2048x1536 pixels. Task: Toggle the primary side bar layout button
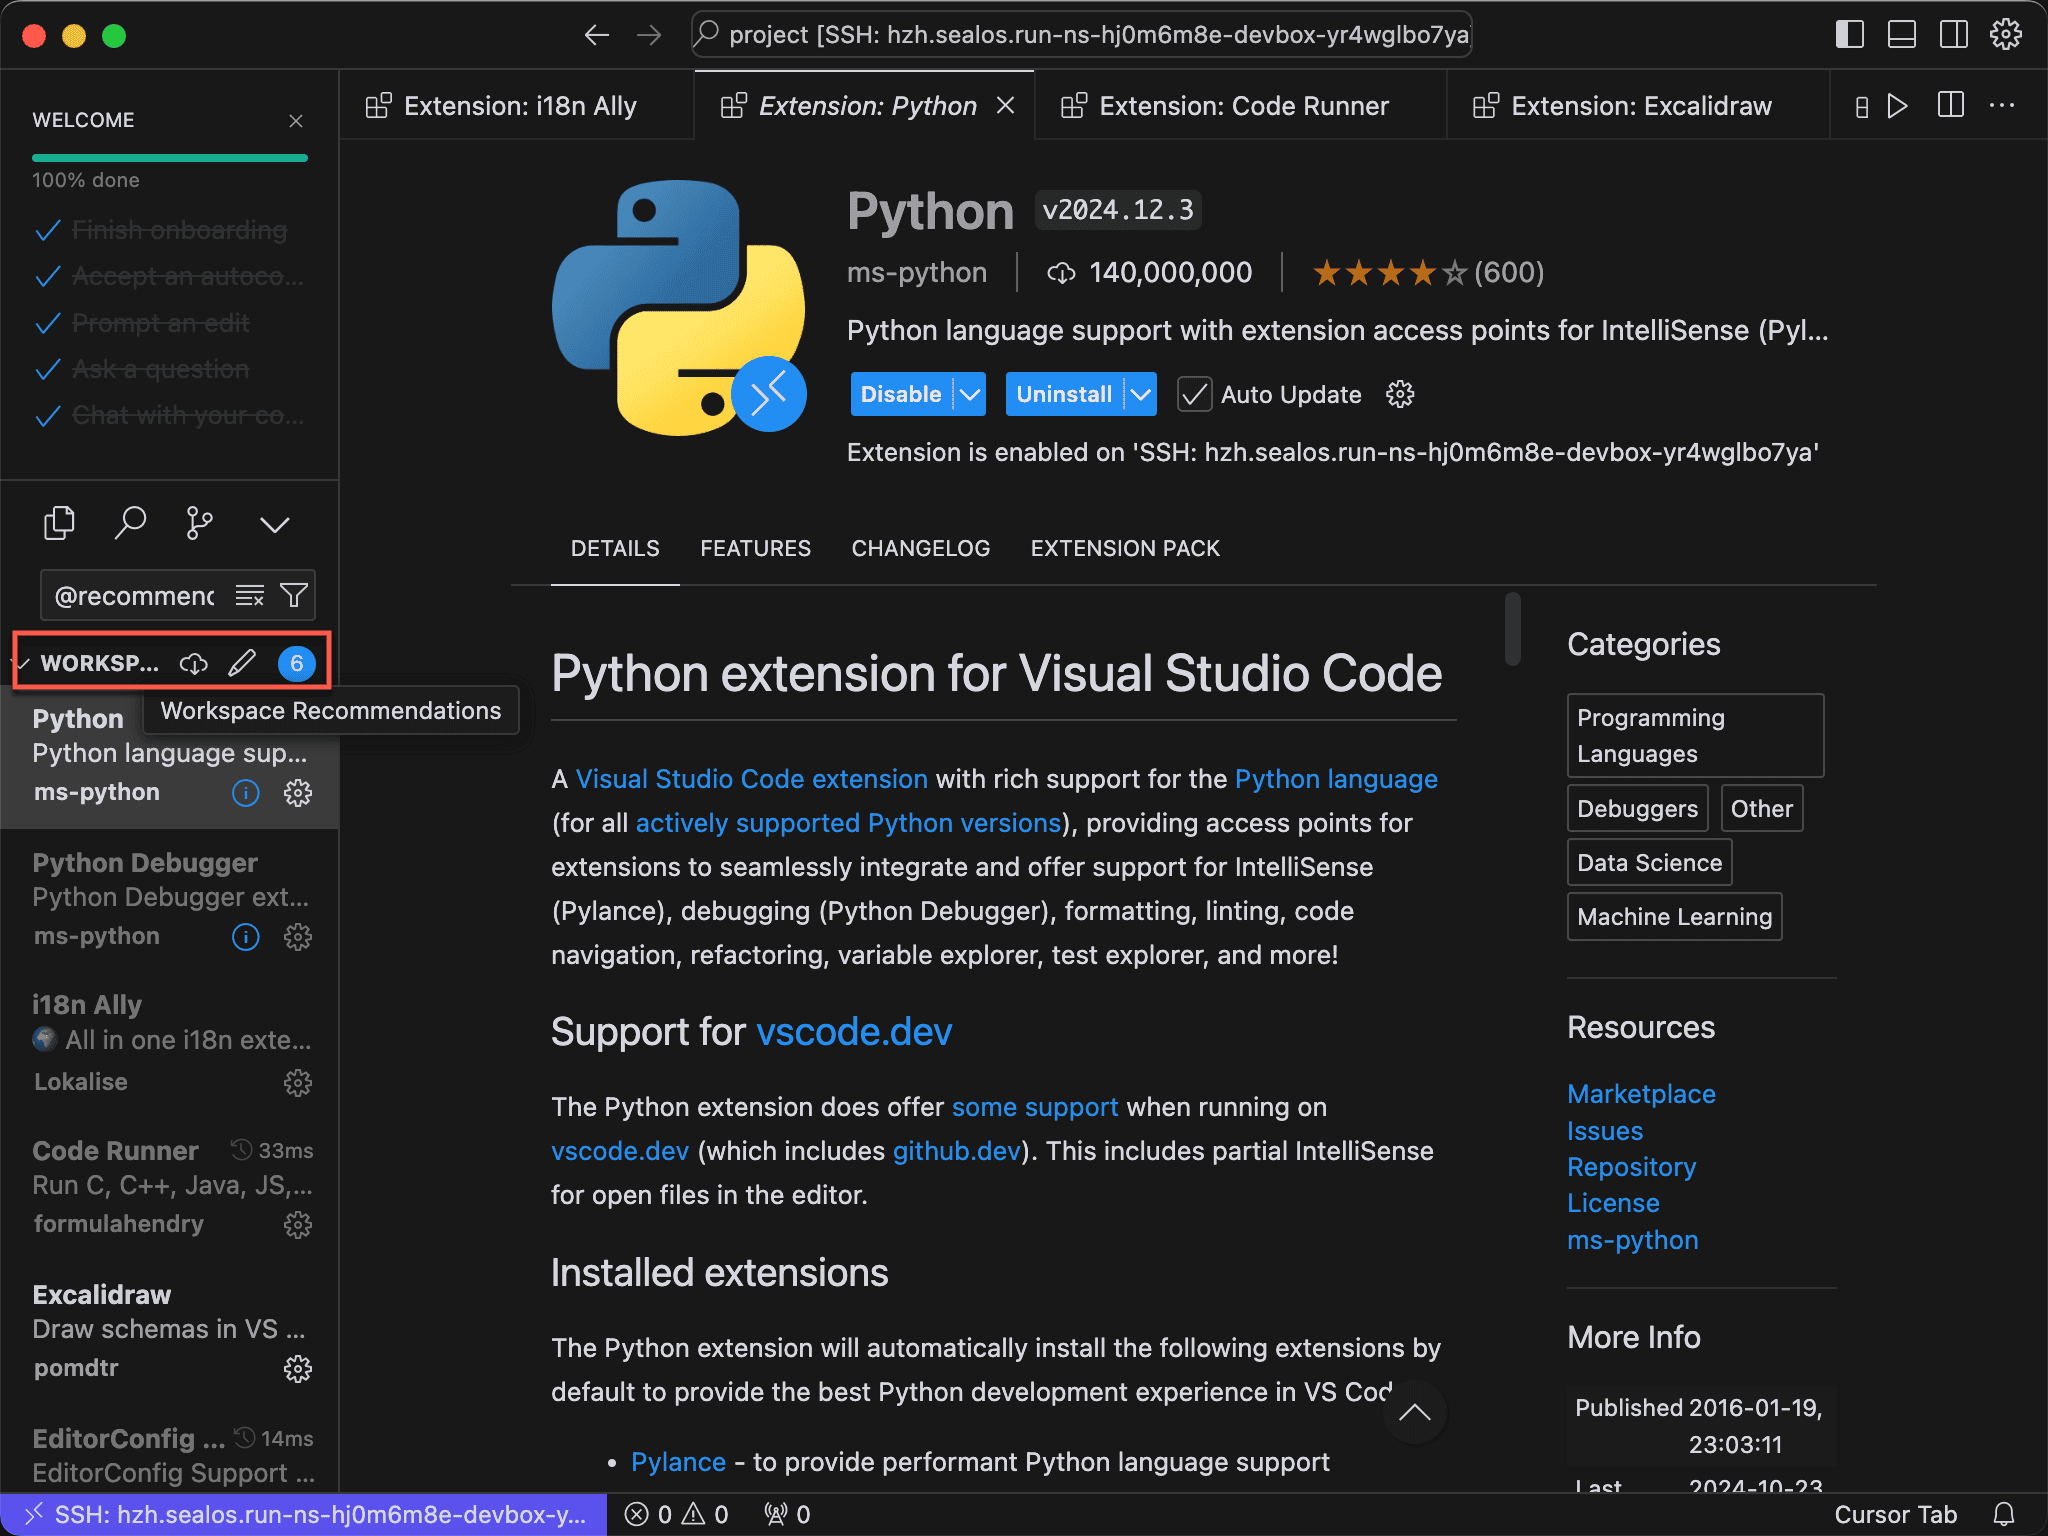coord(1849,35)
